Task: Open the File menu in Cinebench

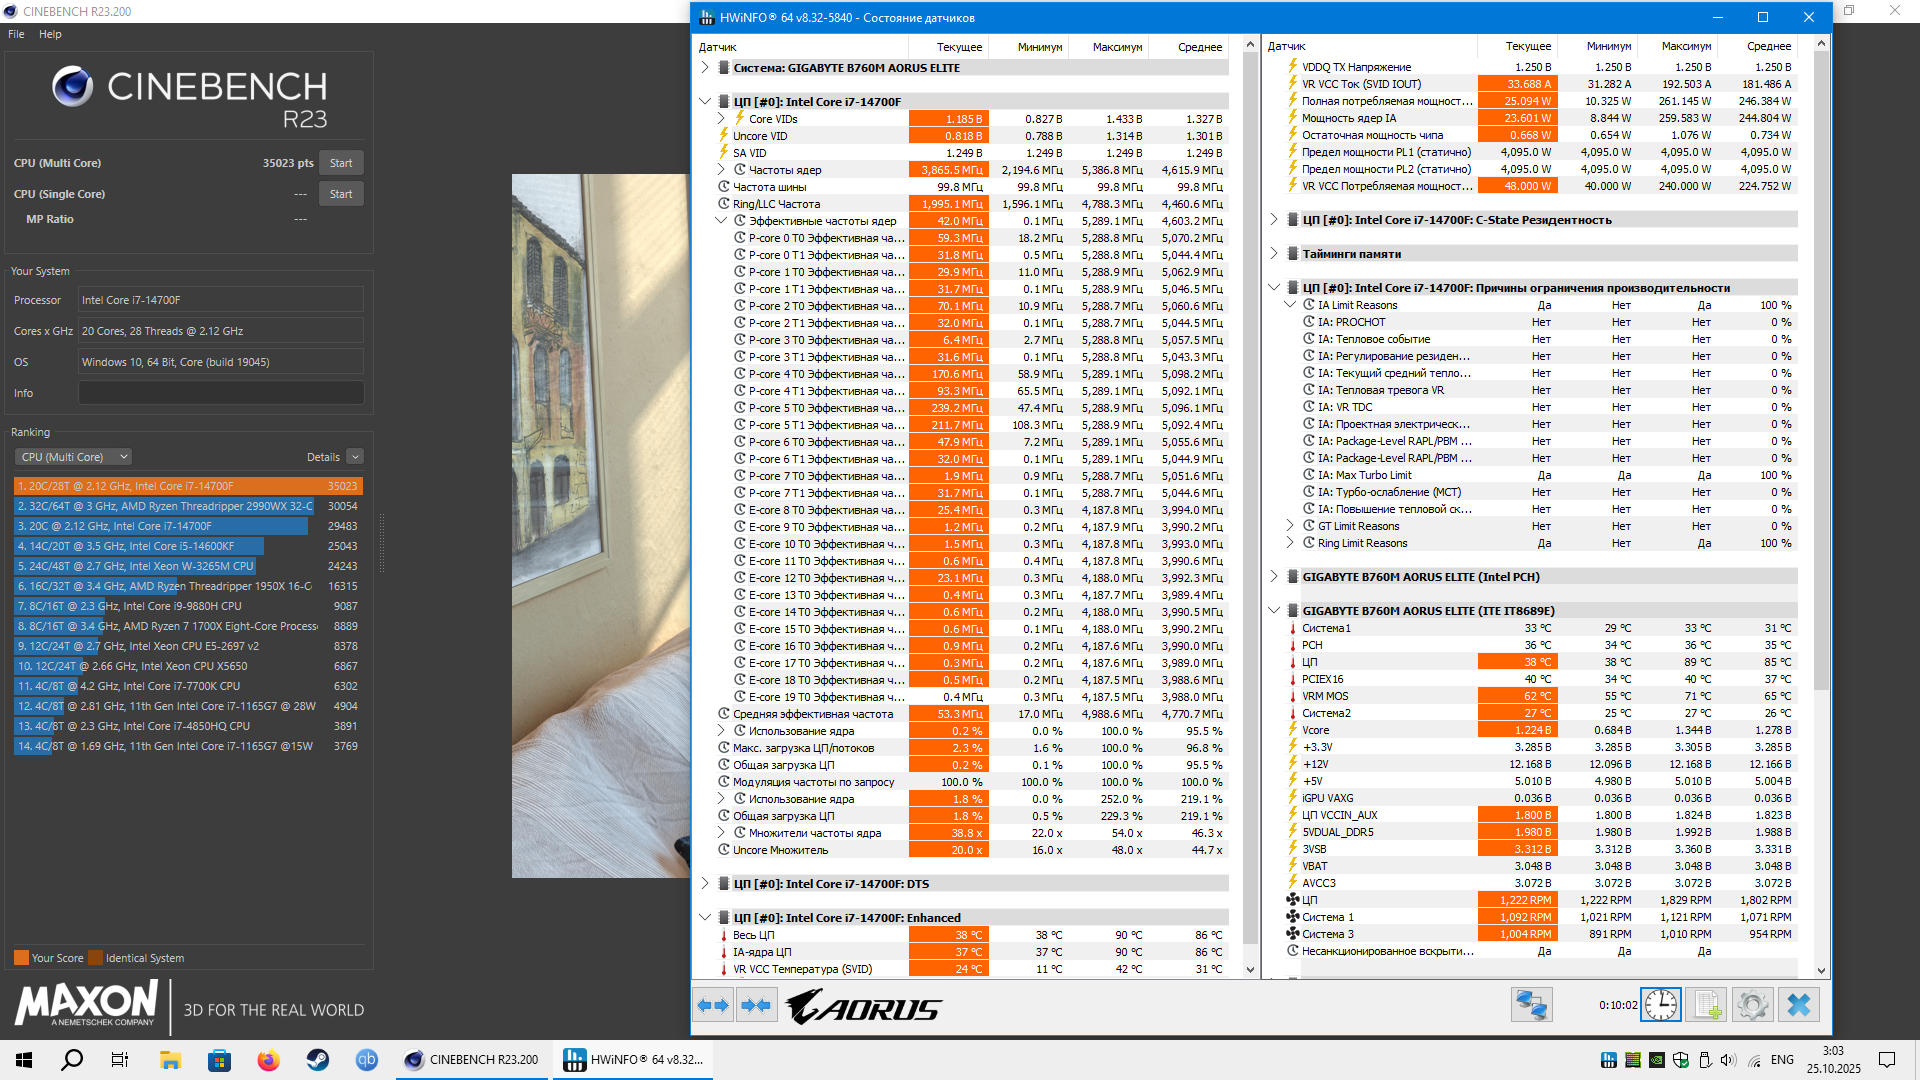Action: click(16, 34)
